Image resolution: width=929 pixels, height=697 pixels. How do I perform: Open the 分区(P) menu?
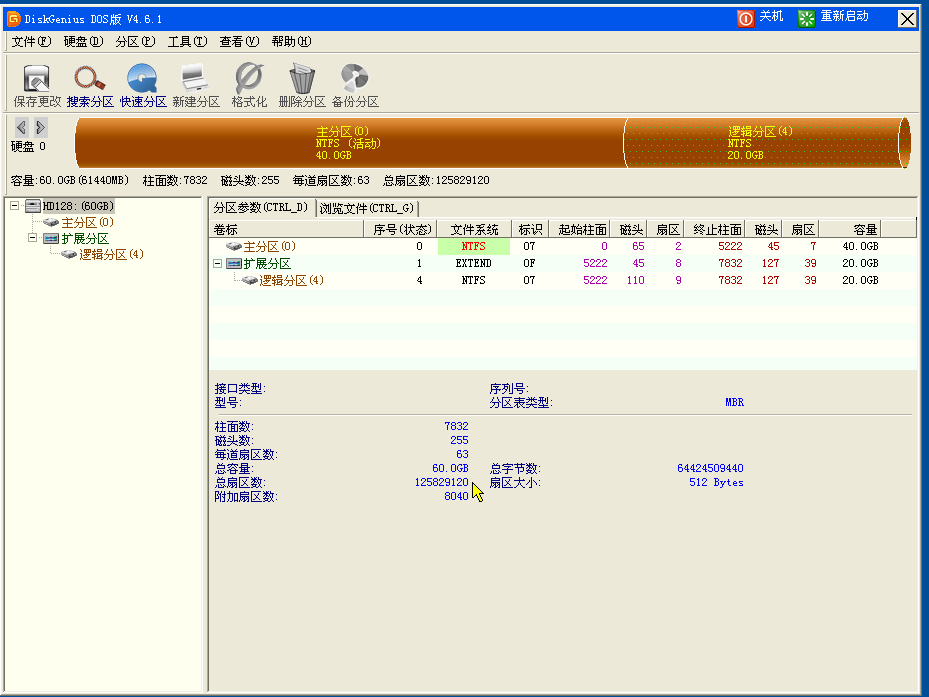pyautogui.click(x=136, y=41)
